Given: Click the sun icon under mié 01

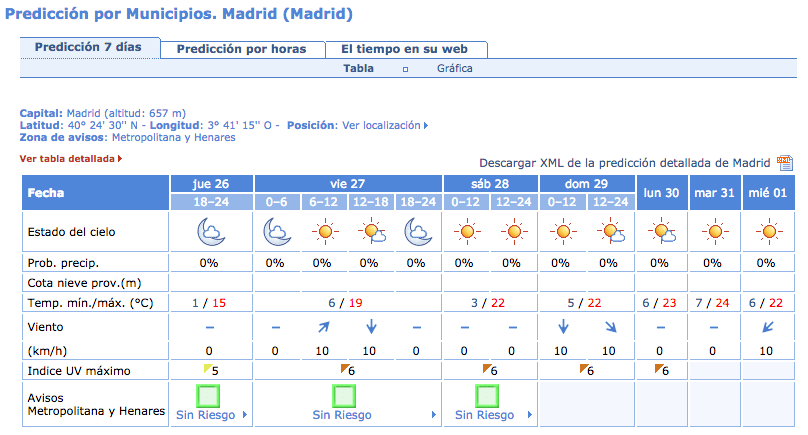Looking at the screenshot, I should point(769,231).
